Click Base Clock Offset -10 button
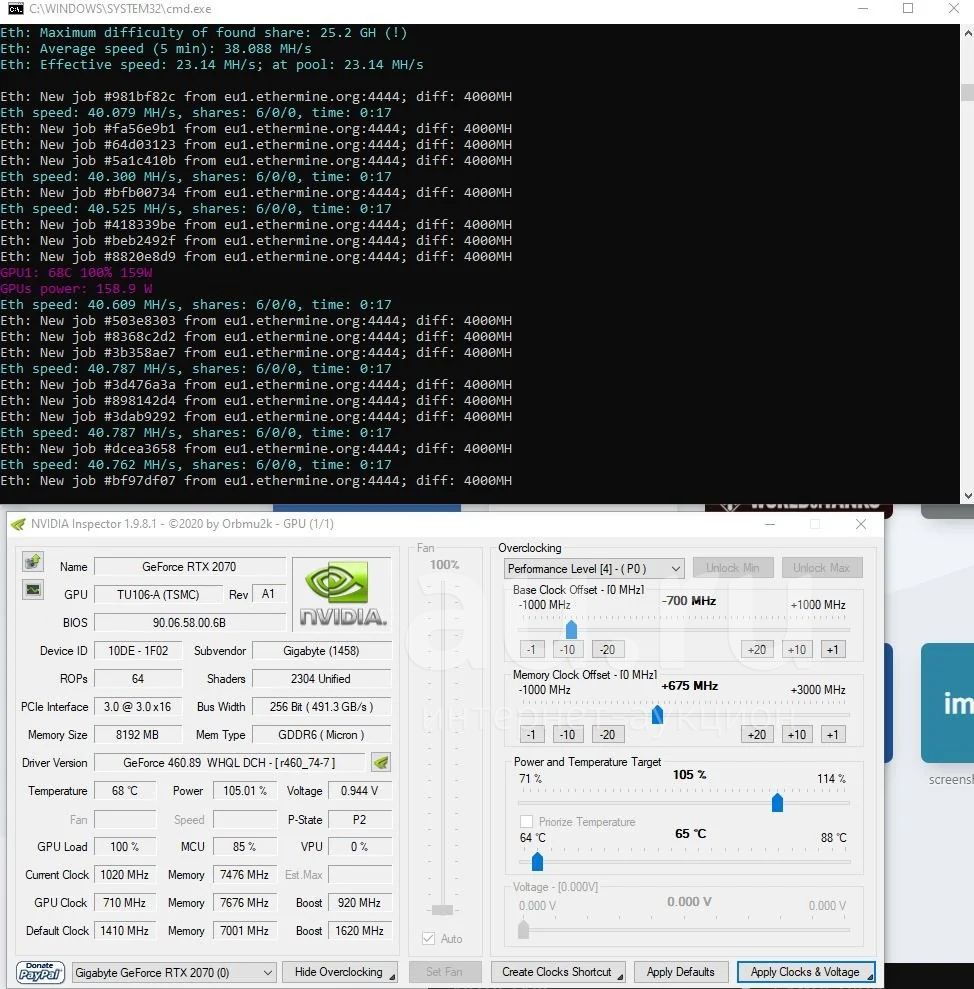The height and width of the screenshot is (989, 974). pyautogui.click(x=567, y=650)
